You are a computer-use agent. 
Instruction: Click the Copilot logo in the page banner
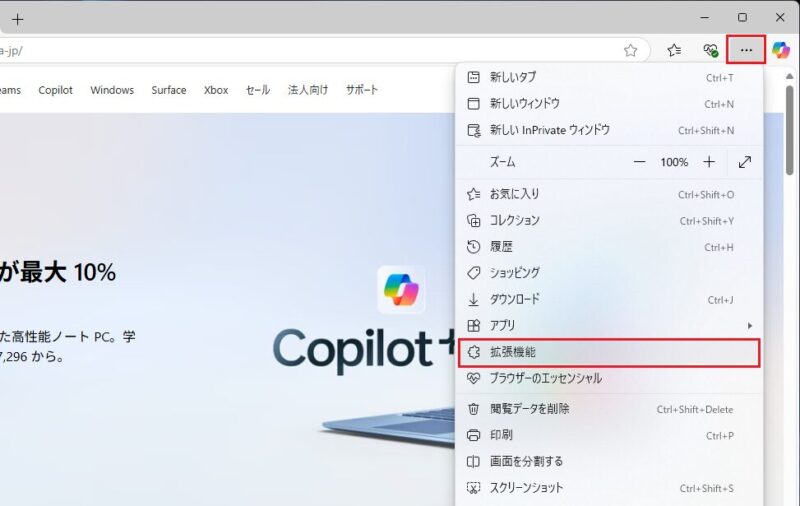click(x=401, y=289)
